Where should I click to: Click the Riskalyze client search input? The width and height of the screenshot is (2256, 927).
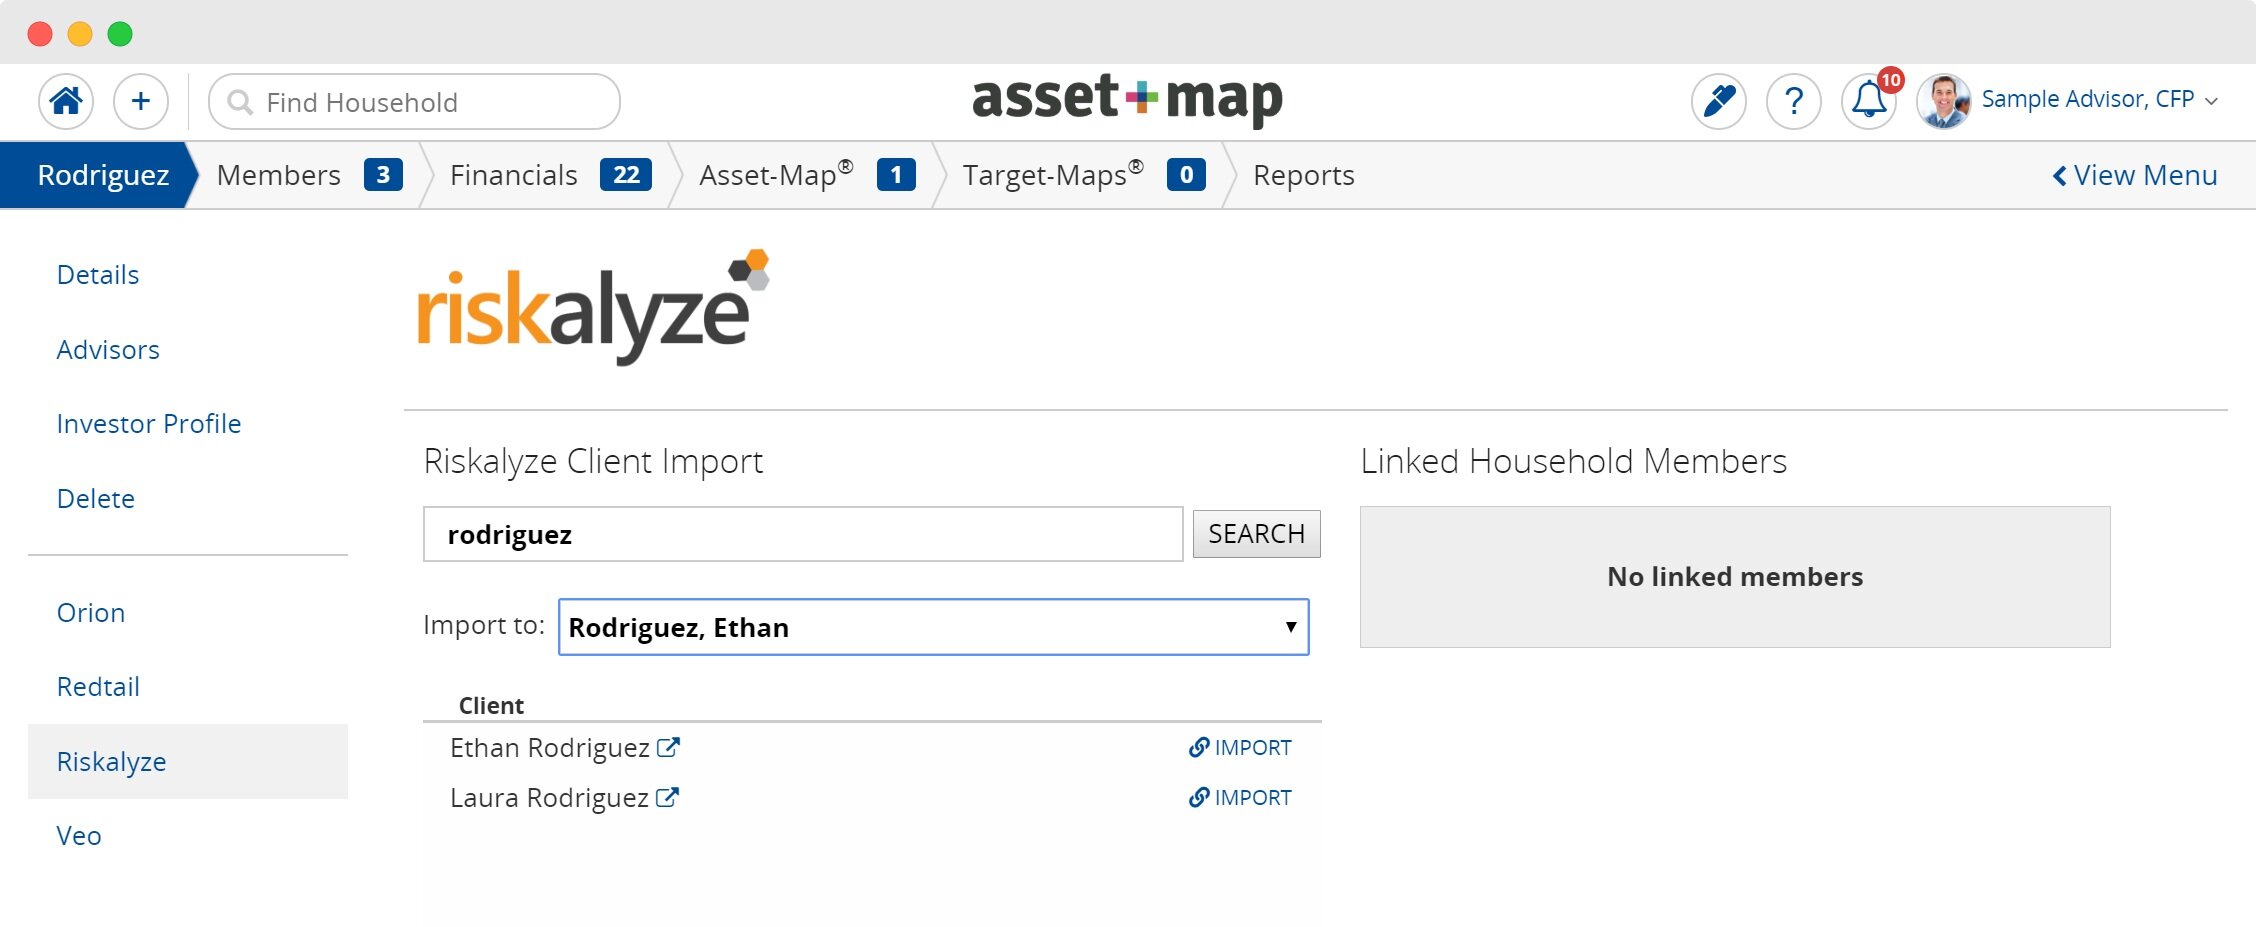803,534
